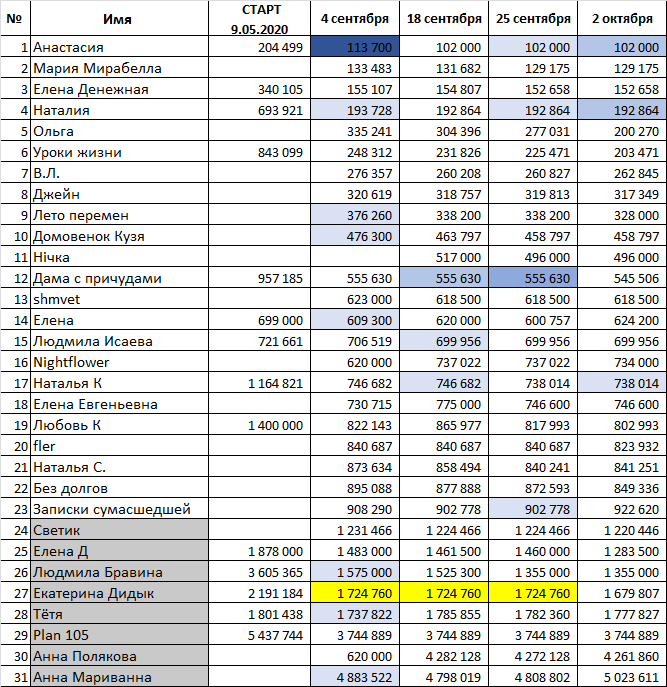Select the name cell 'Nightflower'
This screenshot has width=667, height=687.
(x=119, y=362)
